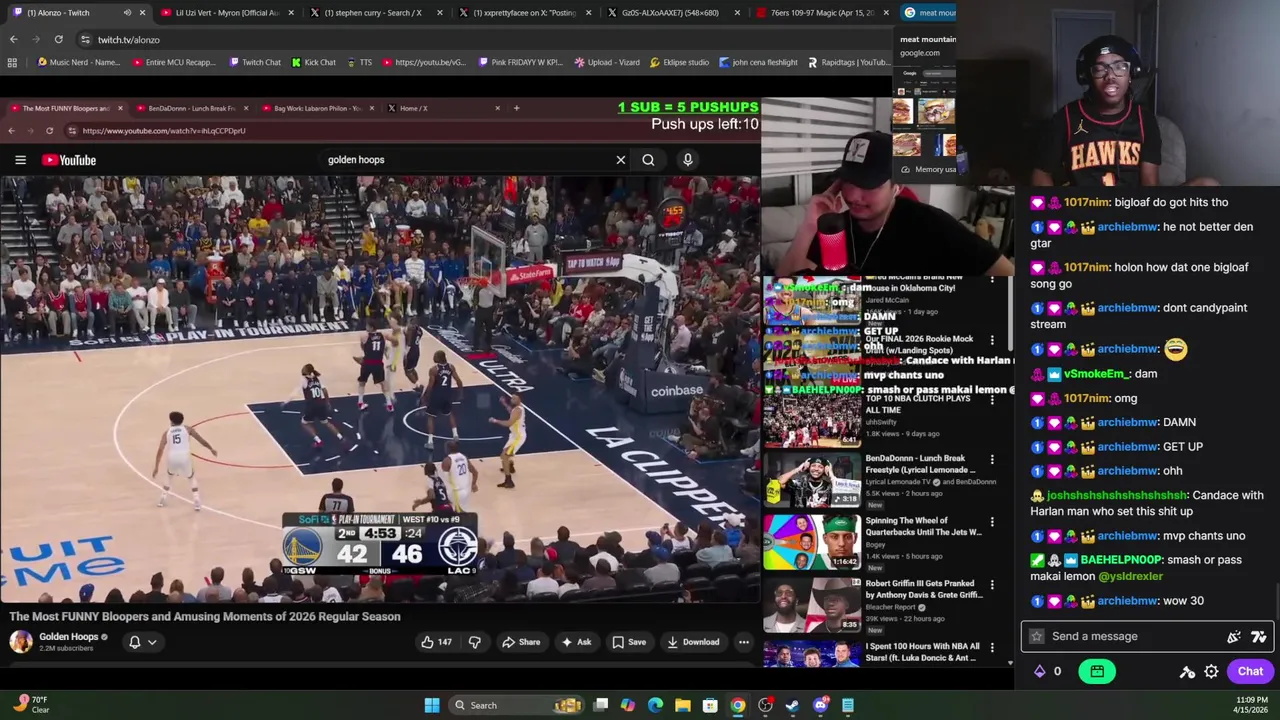Open the xxprettyfacee on X tab

[525, 13]
